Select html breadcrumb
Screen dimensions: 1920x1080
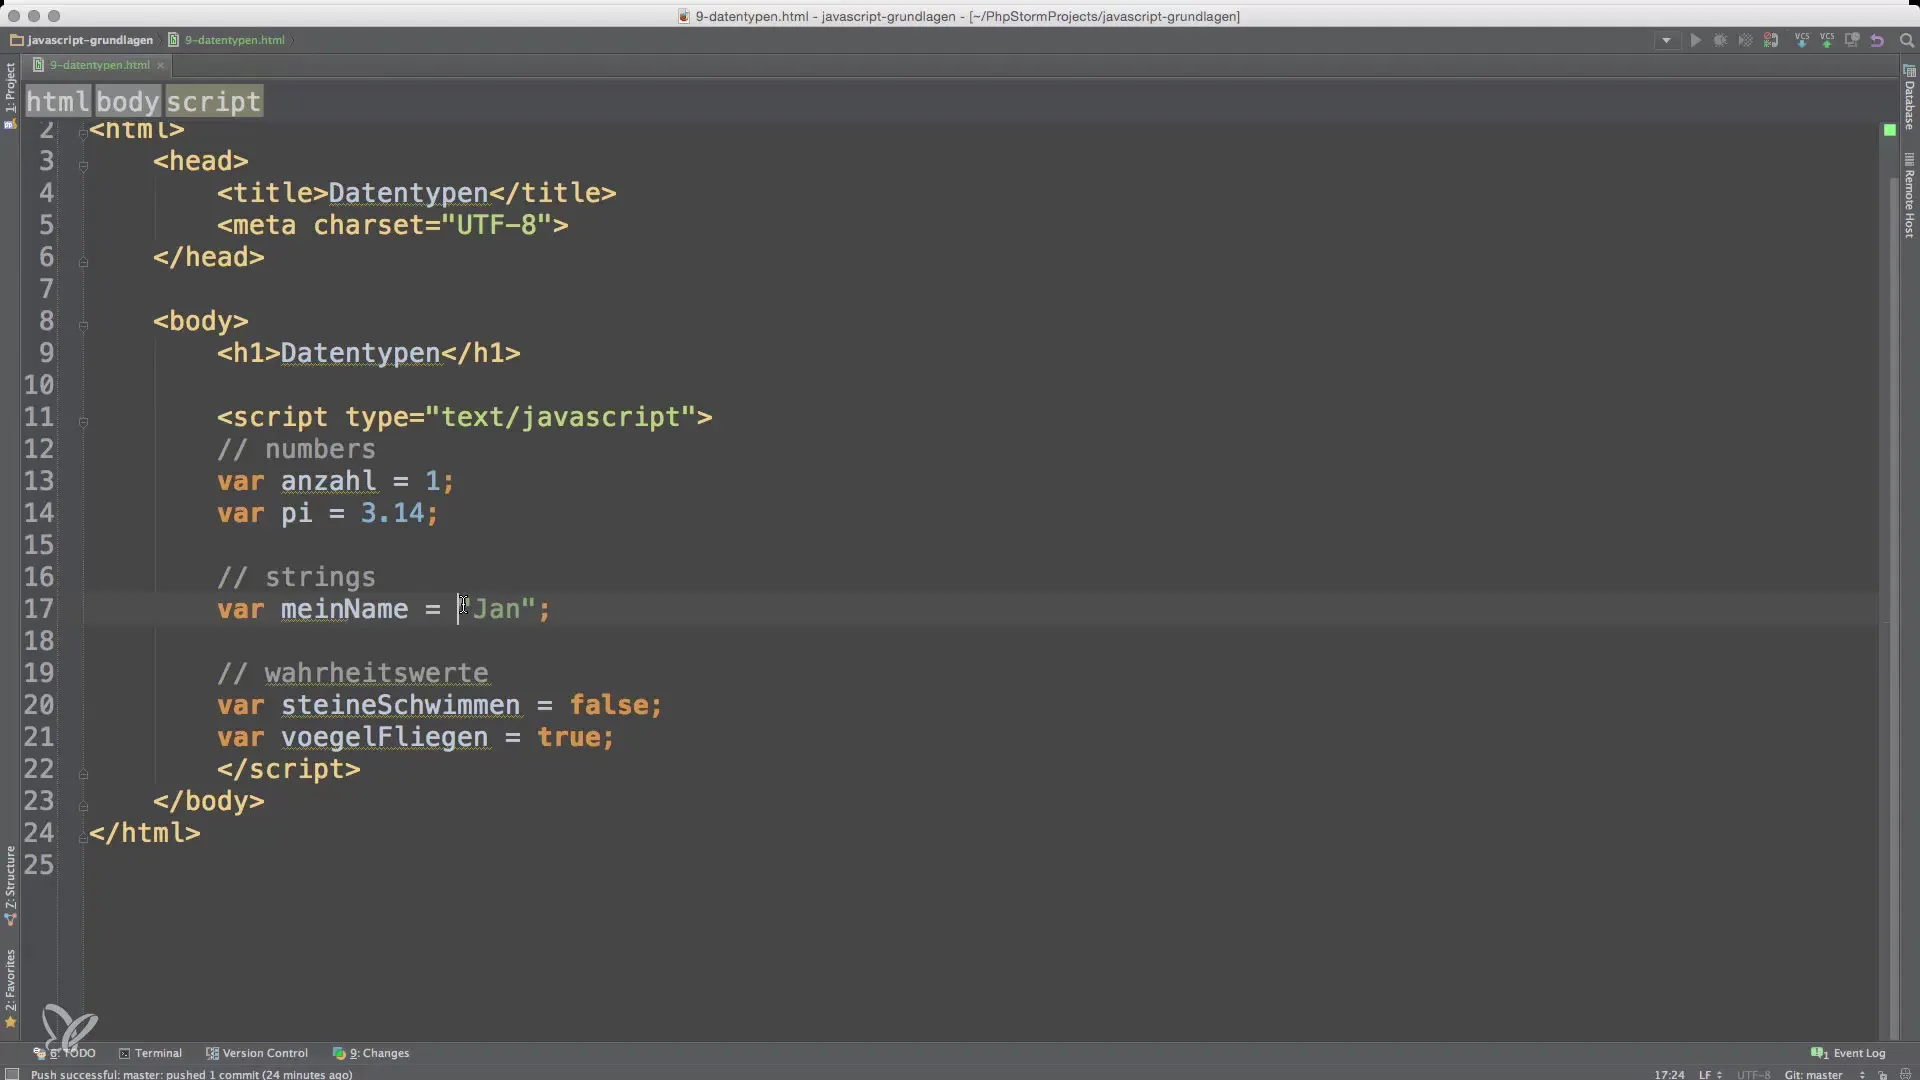pos(58,101)
